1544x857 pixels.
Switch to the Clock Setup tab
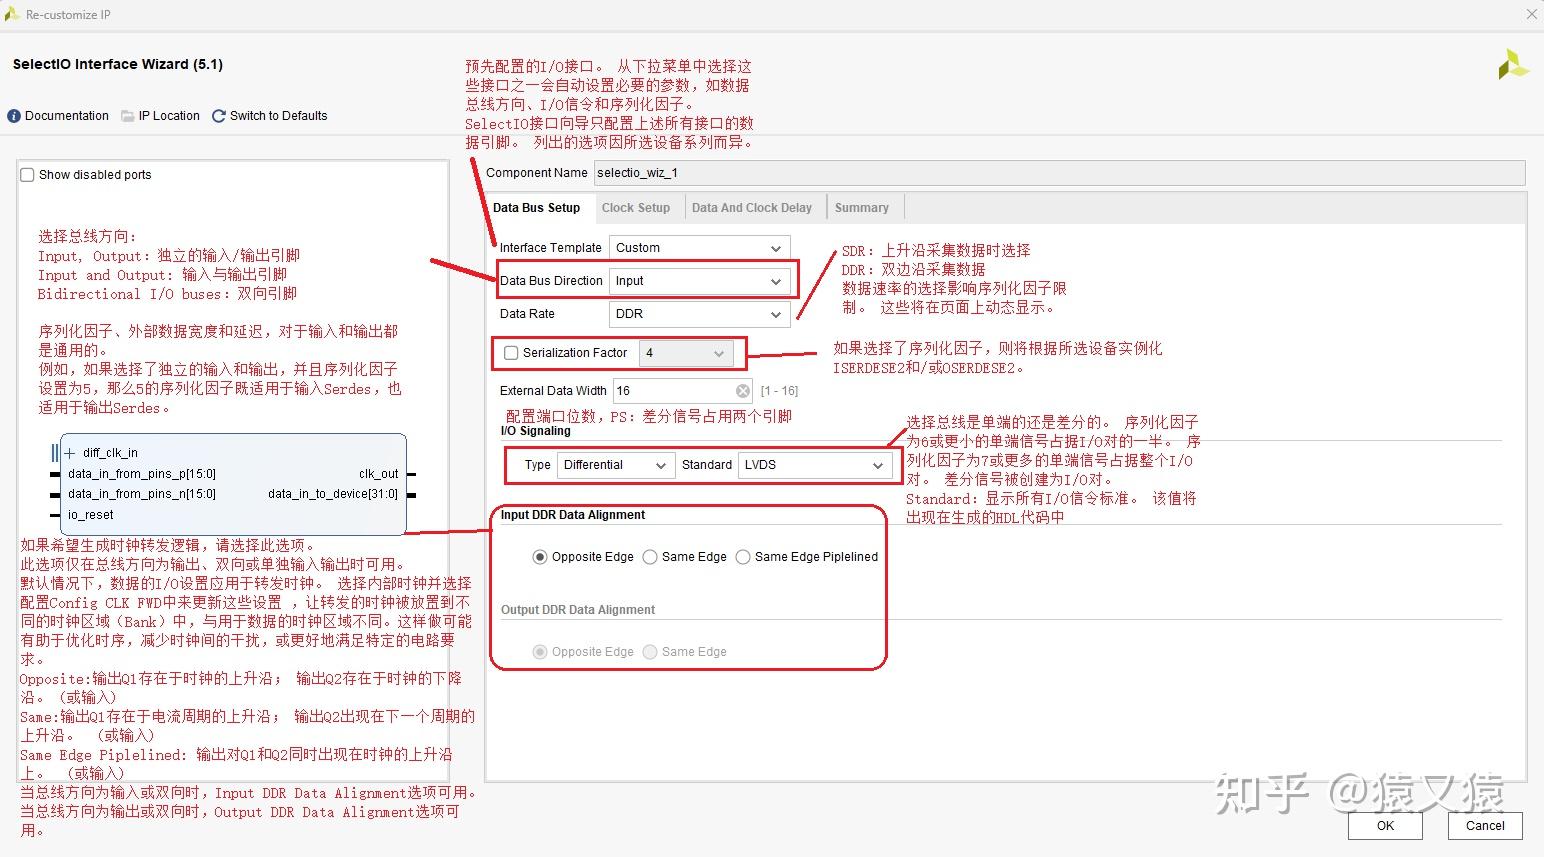point(637,207)
